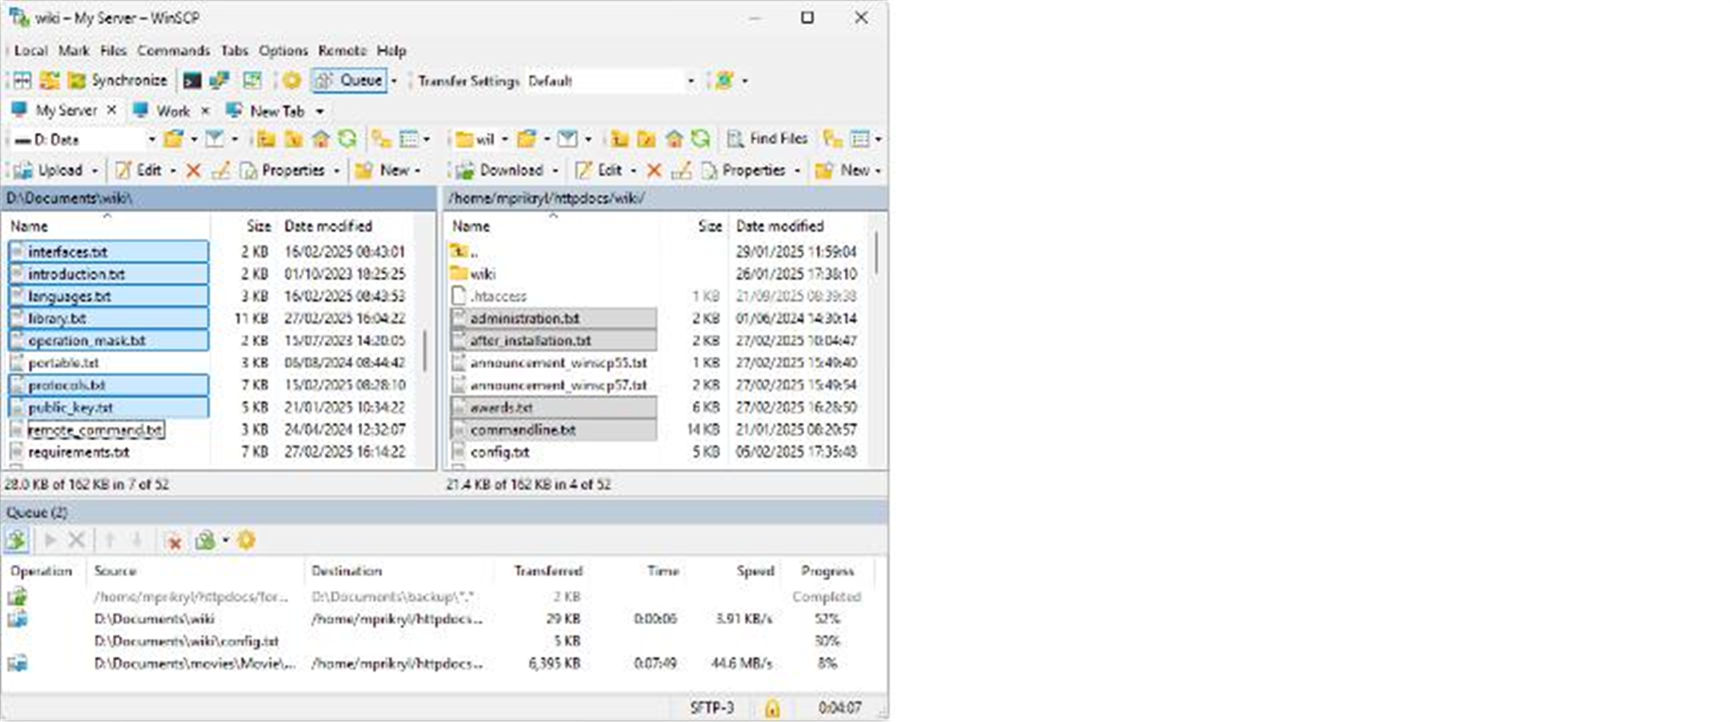Open the remote wiki folder row

click(483, 274)
